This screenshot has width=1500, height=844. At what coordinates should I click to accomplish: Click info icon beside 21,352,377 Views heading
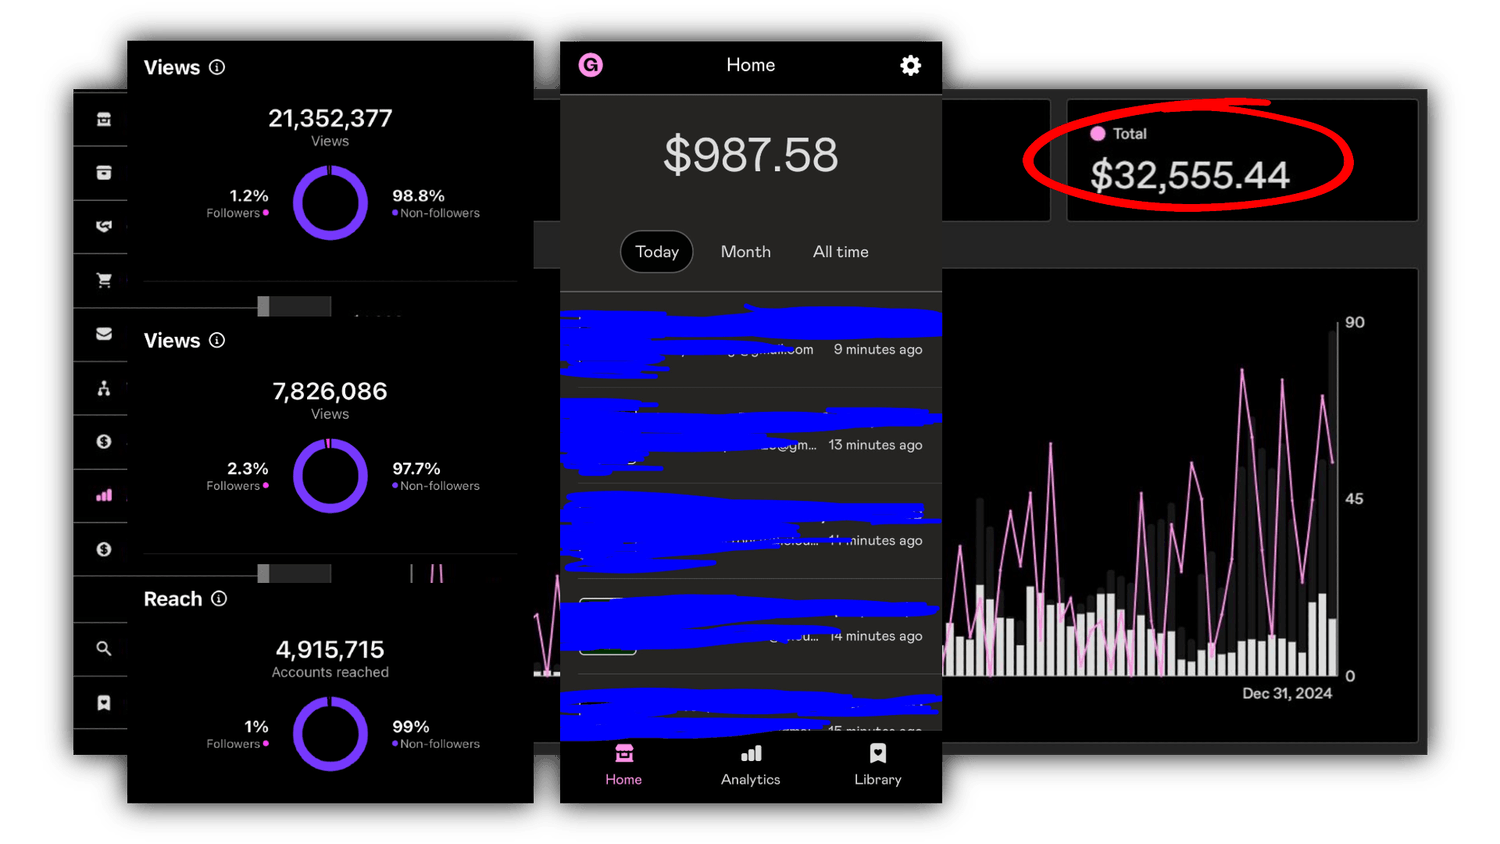pos(217,68)
